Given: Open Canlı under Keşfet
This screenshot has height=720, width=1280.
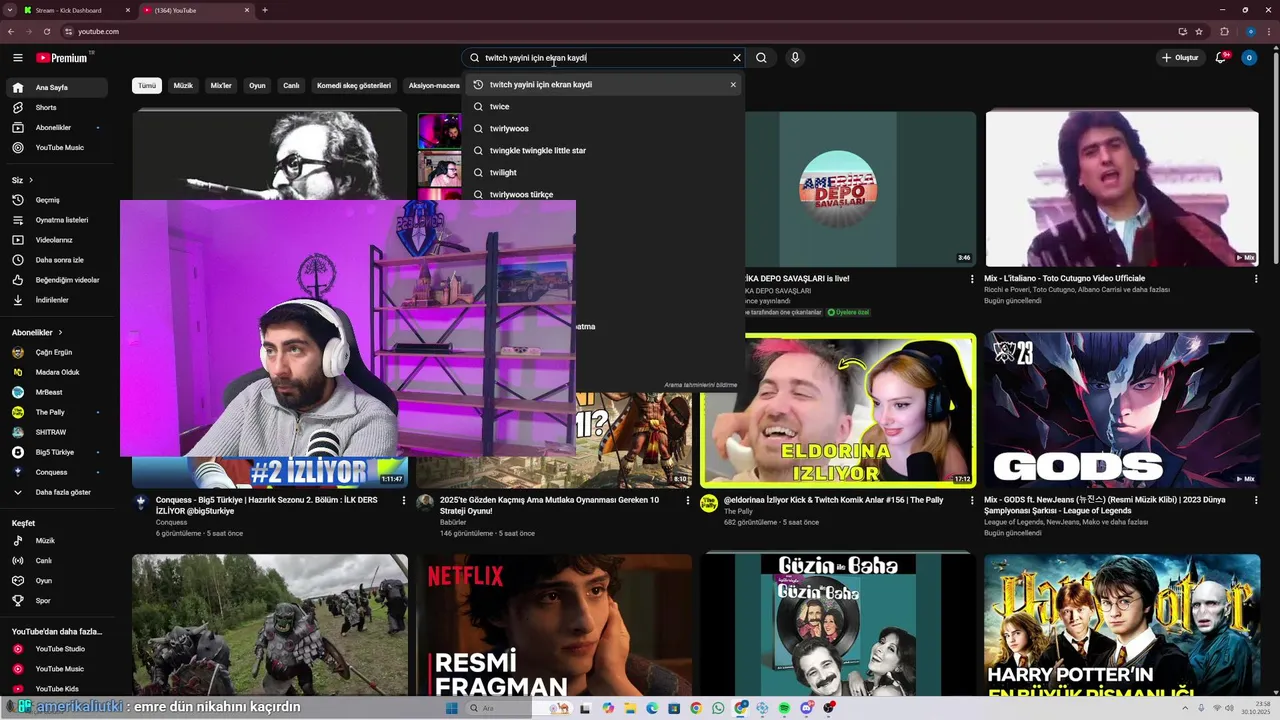Looking at the screenshot, I should 57,561.
